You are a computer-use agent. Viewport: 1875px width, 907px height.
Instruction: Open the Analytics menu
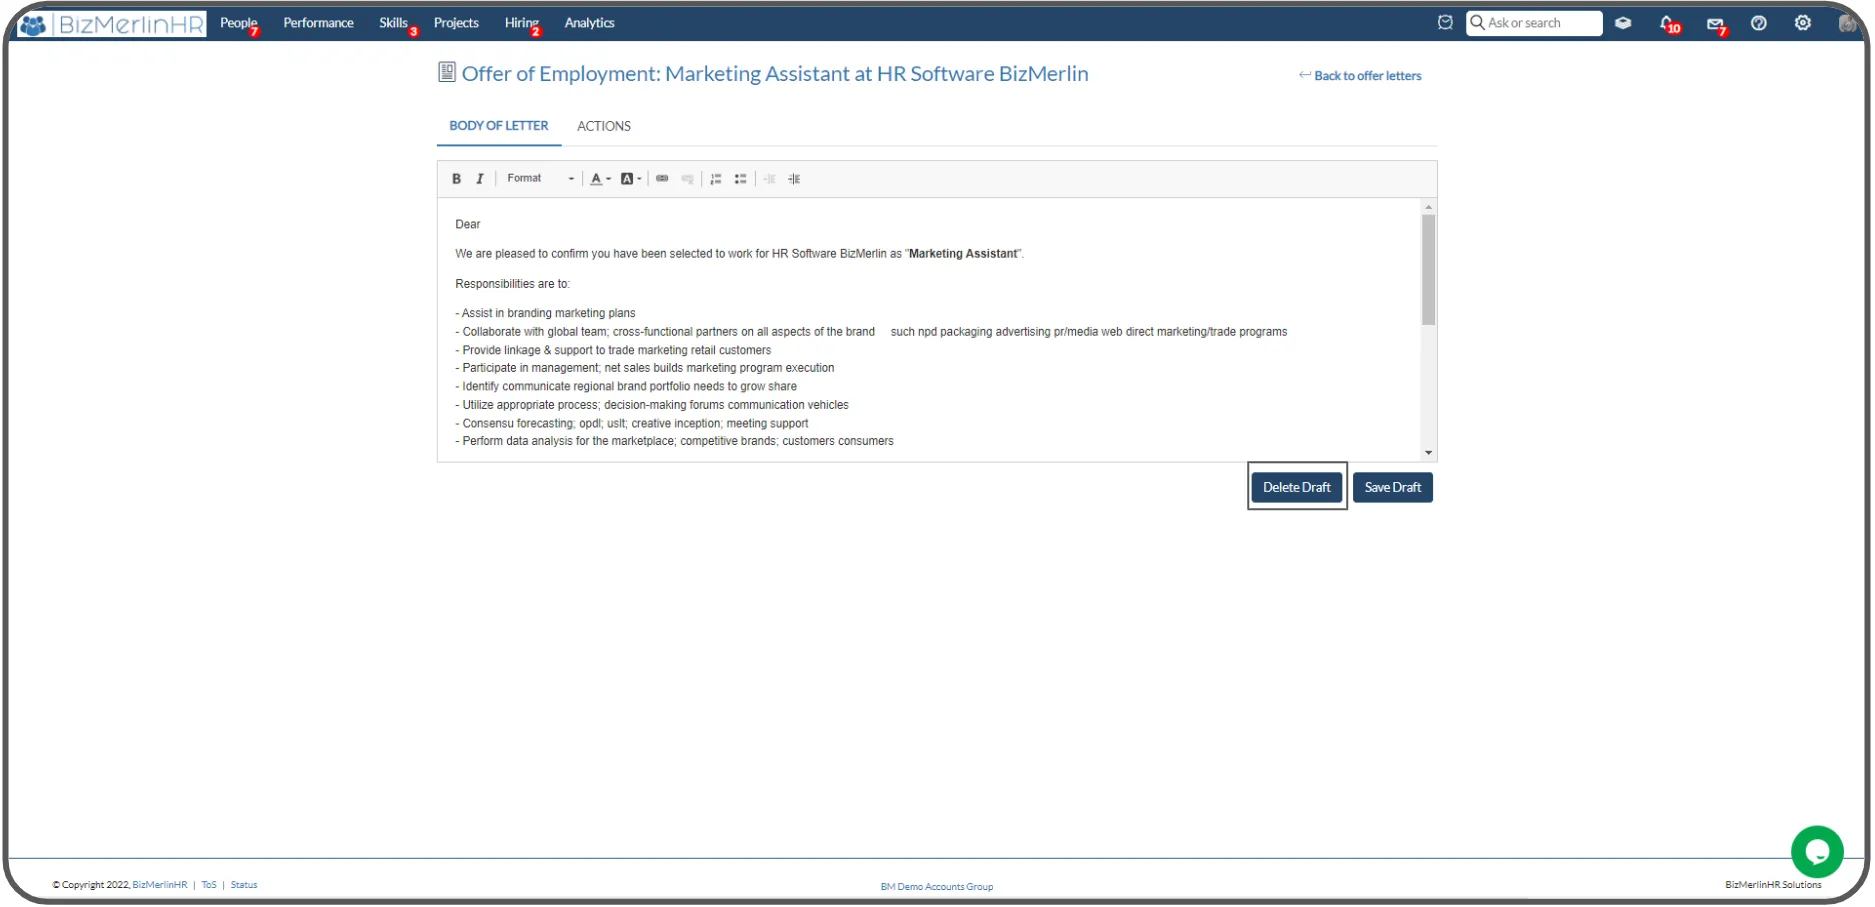[589, 23]
